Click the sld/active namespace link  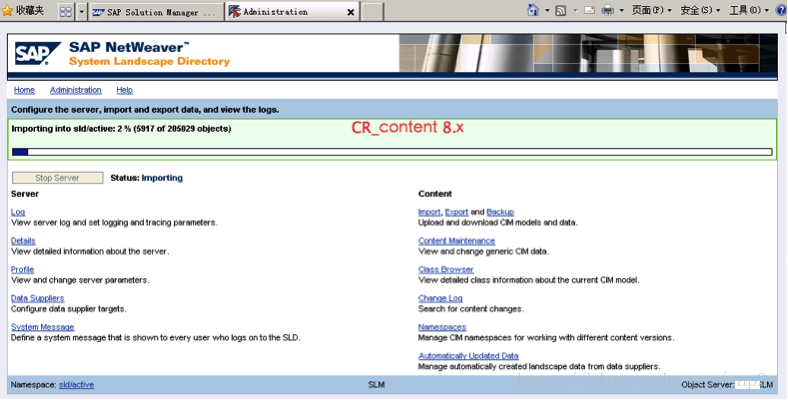76,384
